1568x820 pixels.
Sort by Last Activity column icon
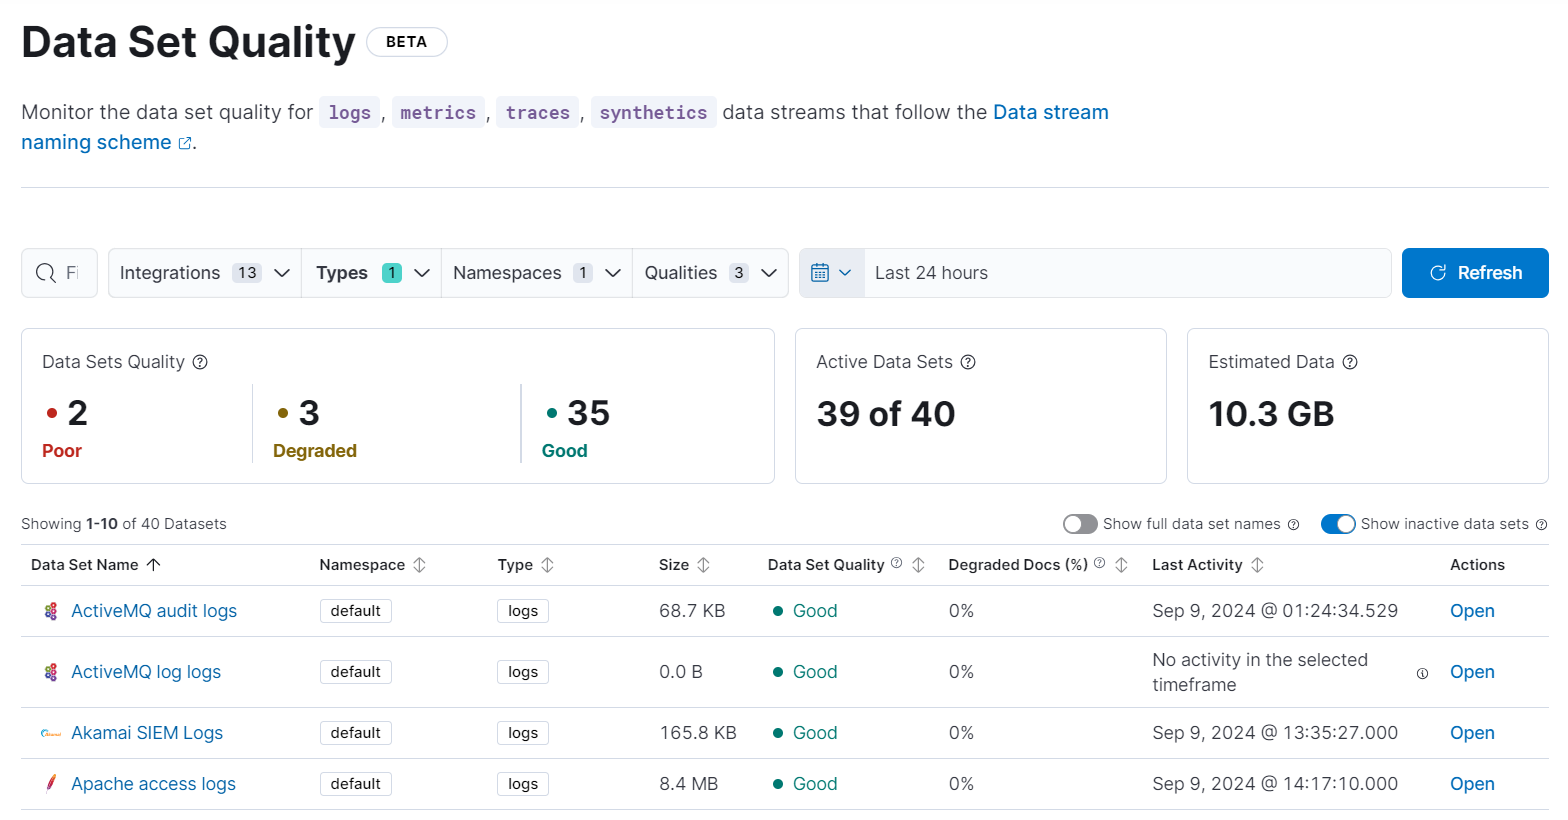[1257, 565]
